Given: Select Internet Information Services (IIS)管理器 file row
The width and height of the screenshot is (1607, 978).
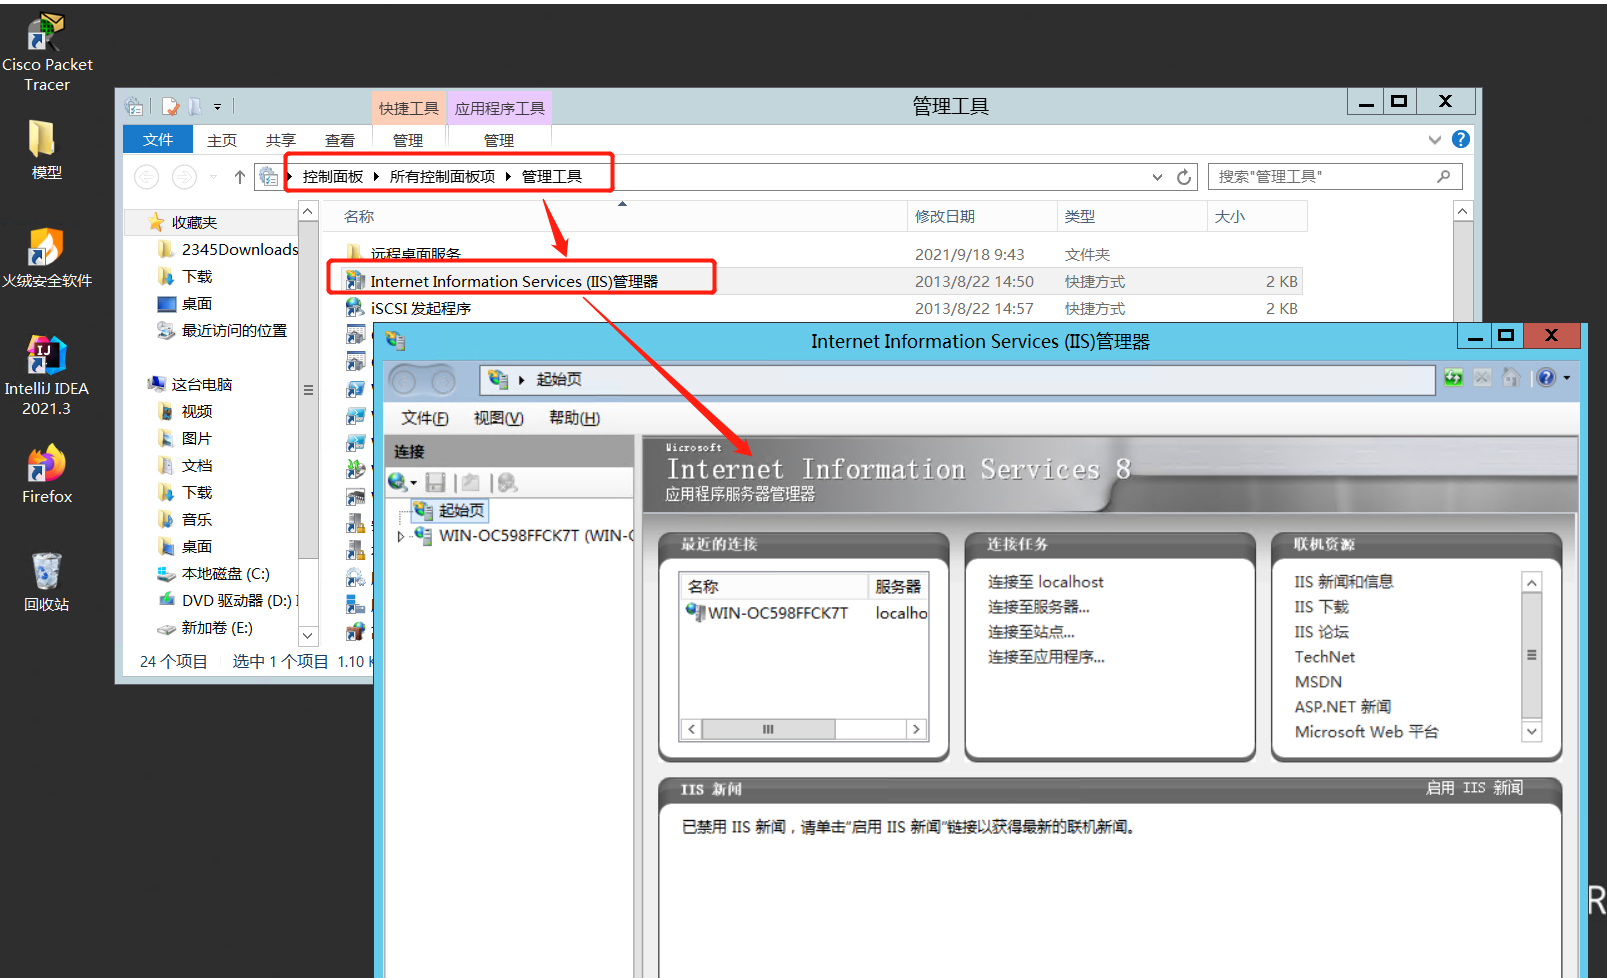Looking at the screenshot, I should 822,281.
